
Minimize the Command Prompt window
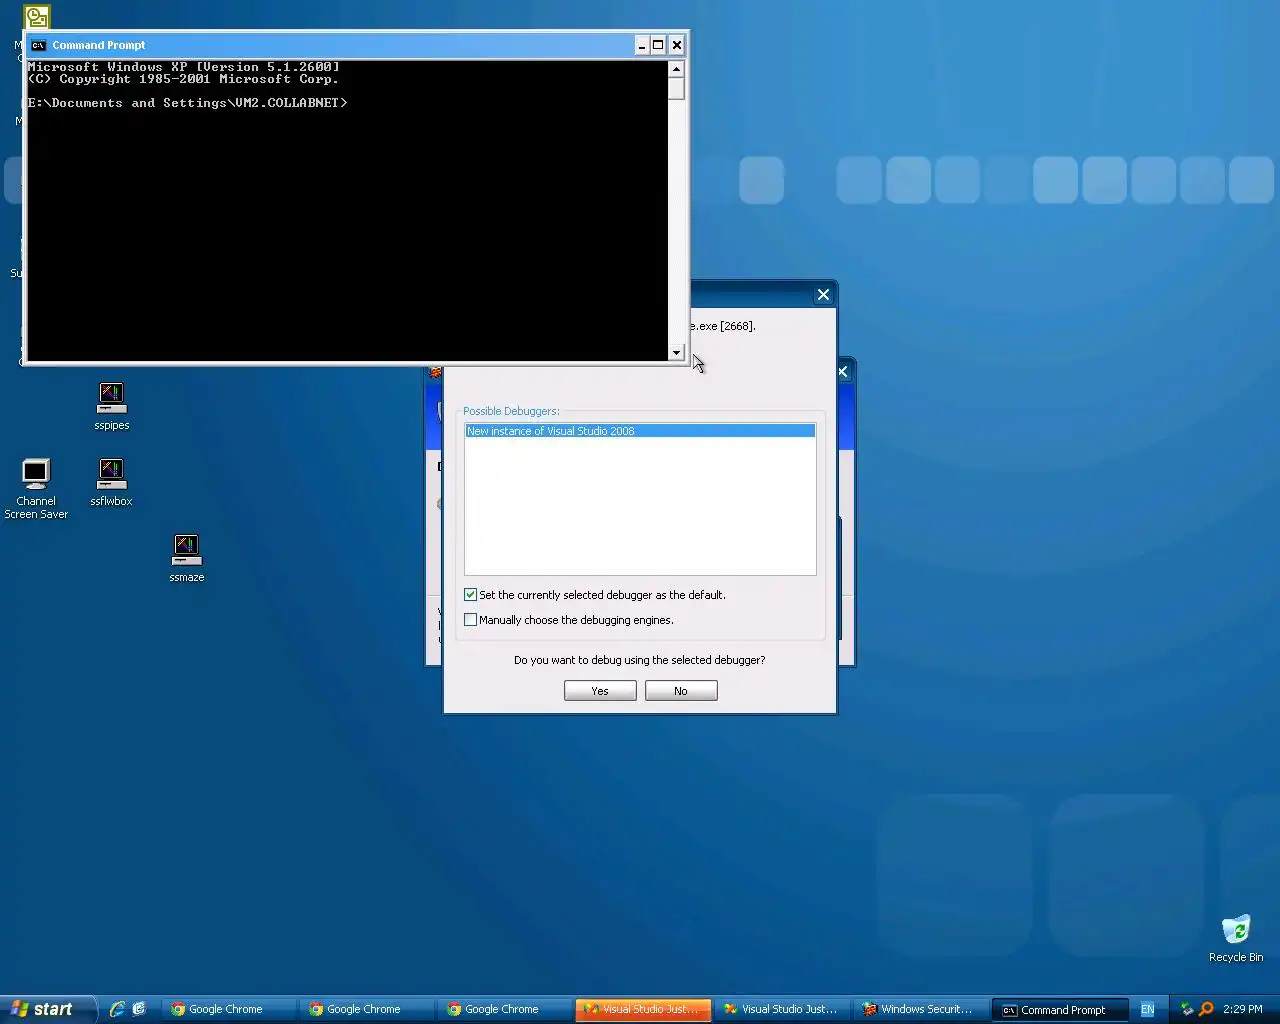click(642, 45)
